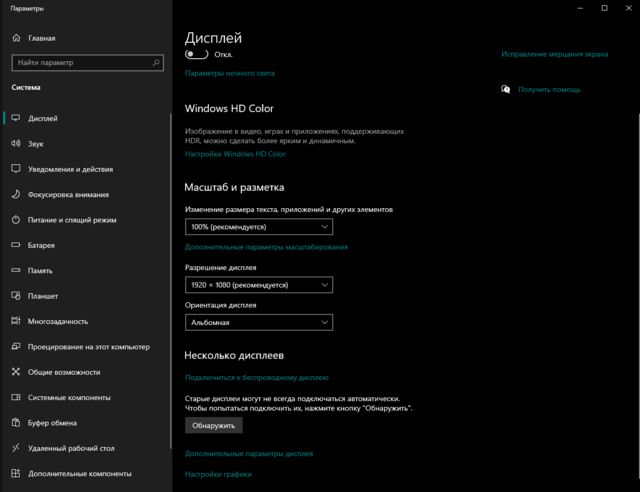640x492 pixels.
Task: Open Настройки Windows HD Color link
Action: [x=235, y=154]
